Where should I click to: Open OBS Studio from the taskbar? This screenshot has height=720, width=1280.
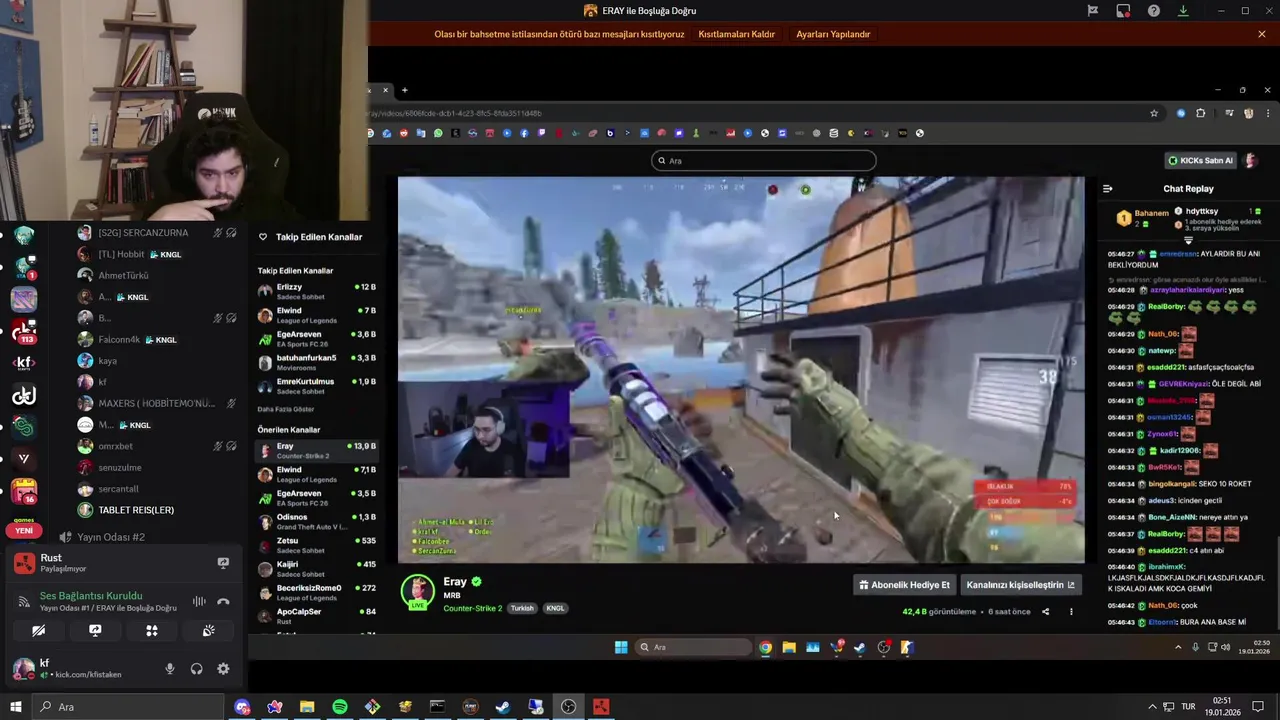[x=568, y=707]
